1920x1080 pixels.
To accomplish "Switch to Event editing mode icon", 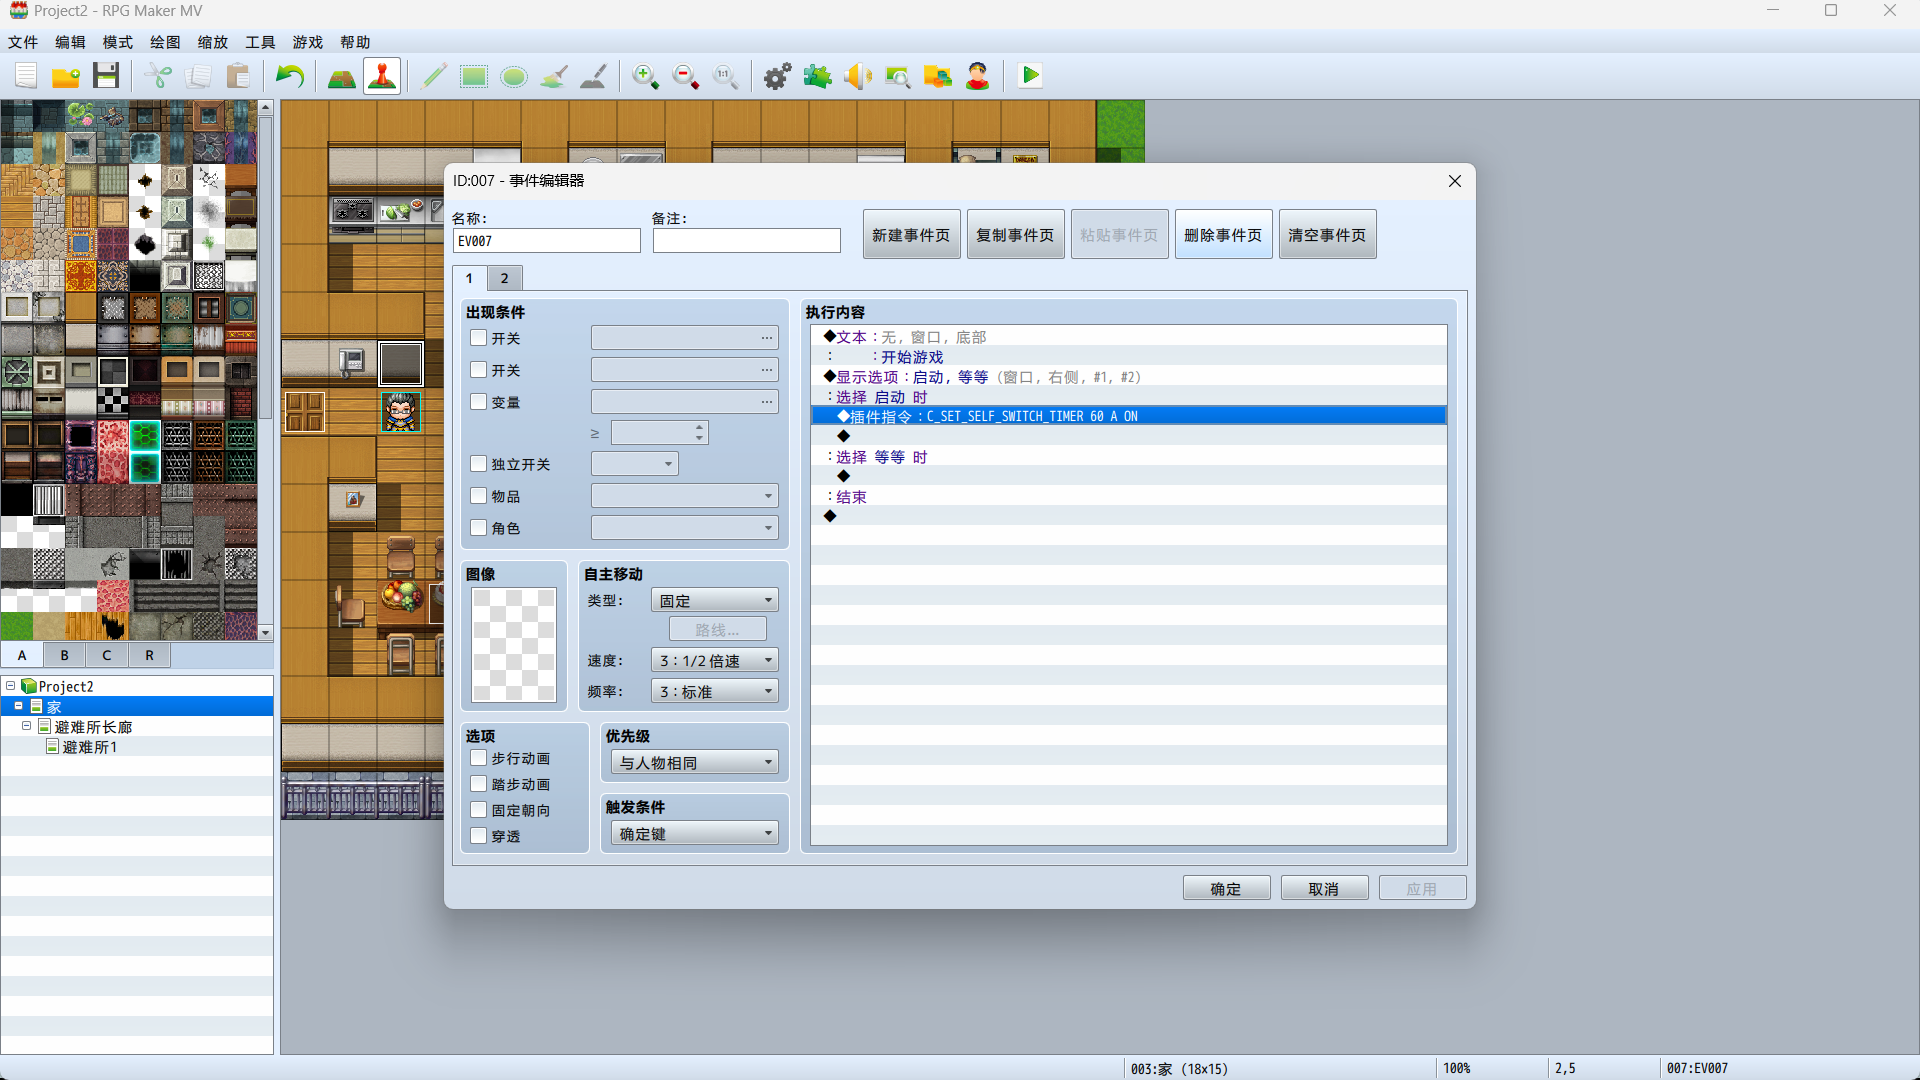I will (x=382, y=76).
